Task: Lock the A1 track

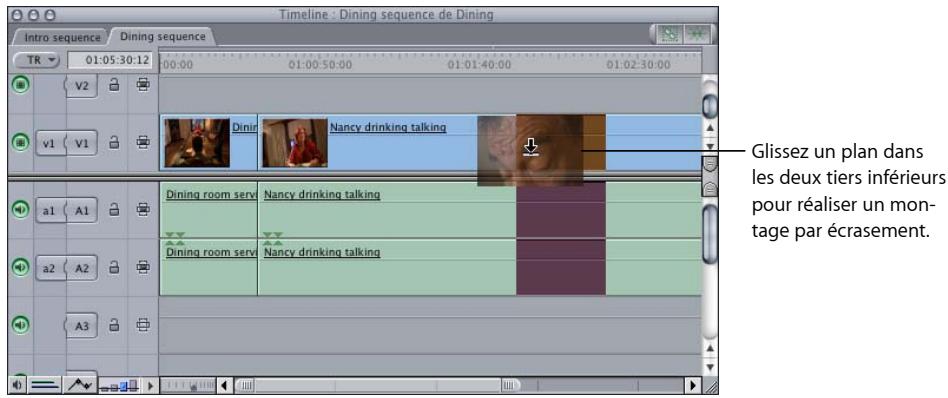Action: coord(114,209)
